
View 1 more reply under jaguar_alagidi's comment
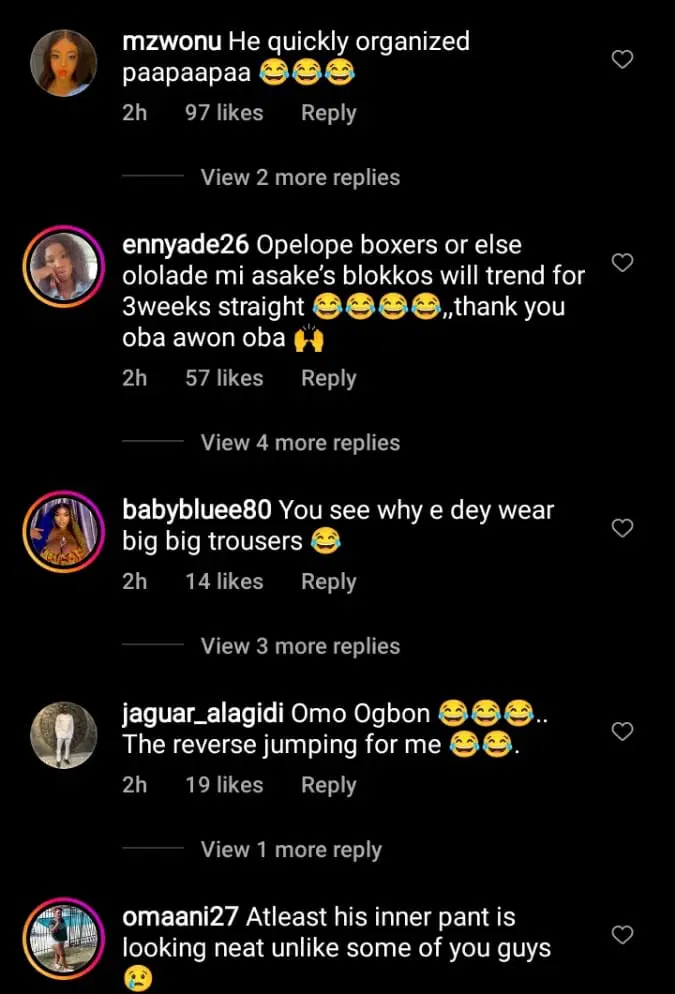(x=290, y=849)
